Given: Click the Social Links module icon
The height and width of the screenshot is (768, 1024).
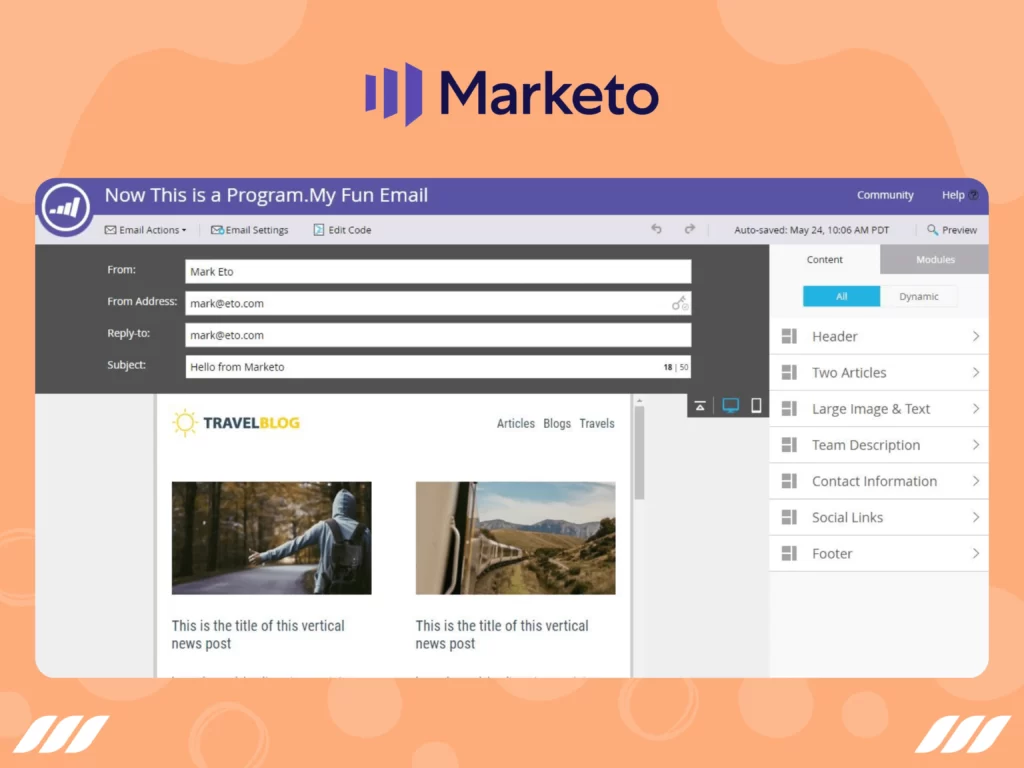Looking at the screenshot, I should click(789, 517).
